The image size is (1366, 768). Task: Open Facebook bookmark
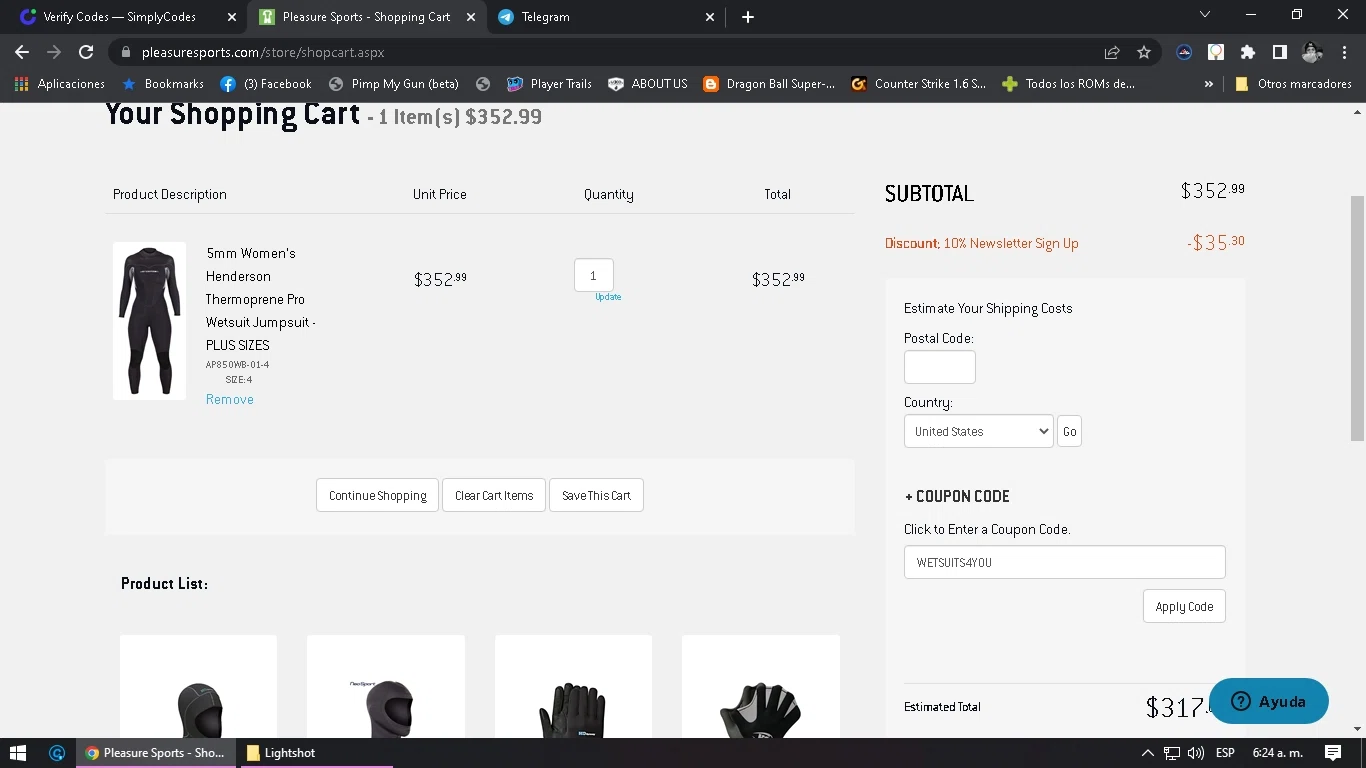pos(266,84)
